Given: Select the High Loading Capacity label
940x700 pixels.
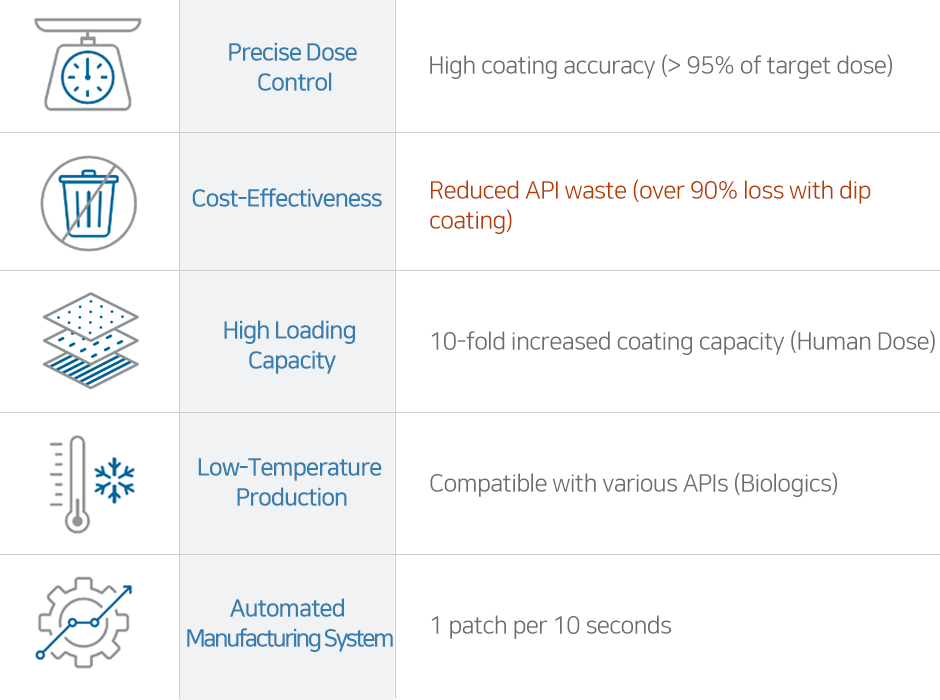Looking at the screenshot, I should [x=290, y=345].
